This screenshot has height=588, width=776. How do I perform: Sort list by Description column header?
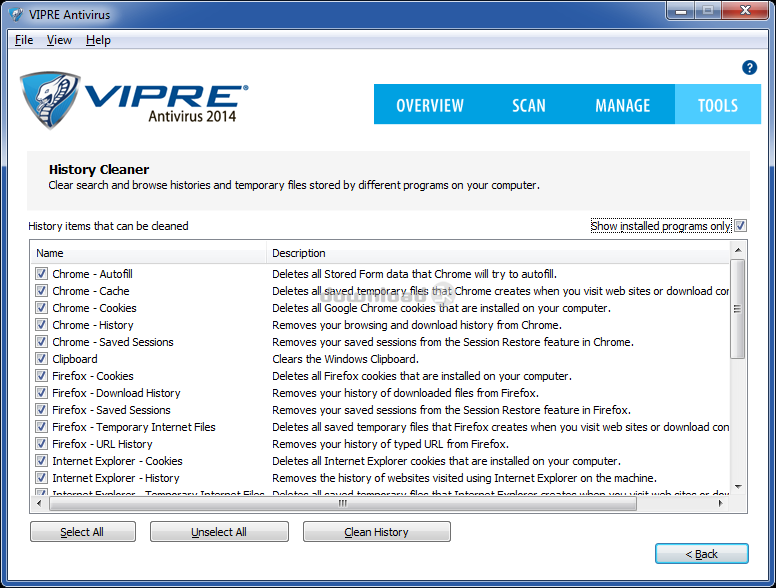point(498,253)
